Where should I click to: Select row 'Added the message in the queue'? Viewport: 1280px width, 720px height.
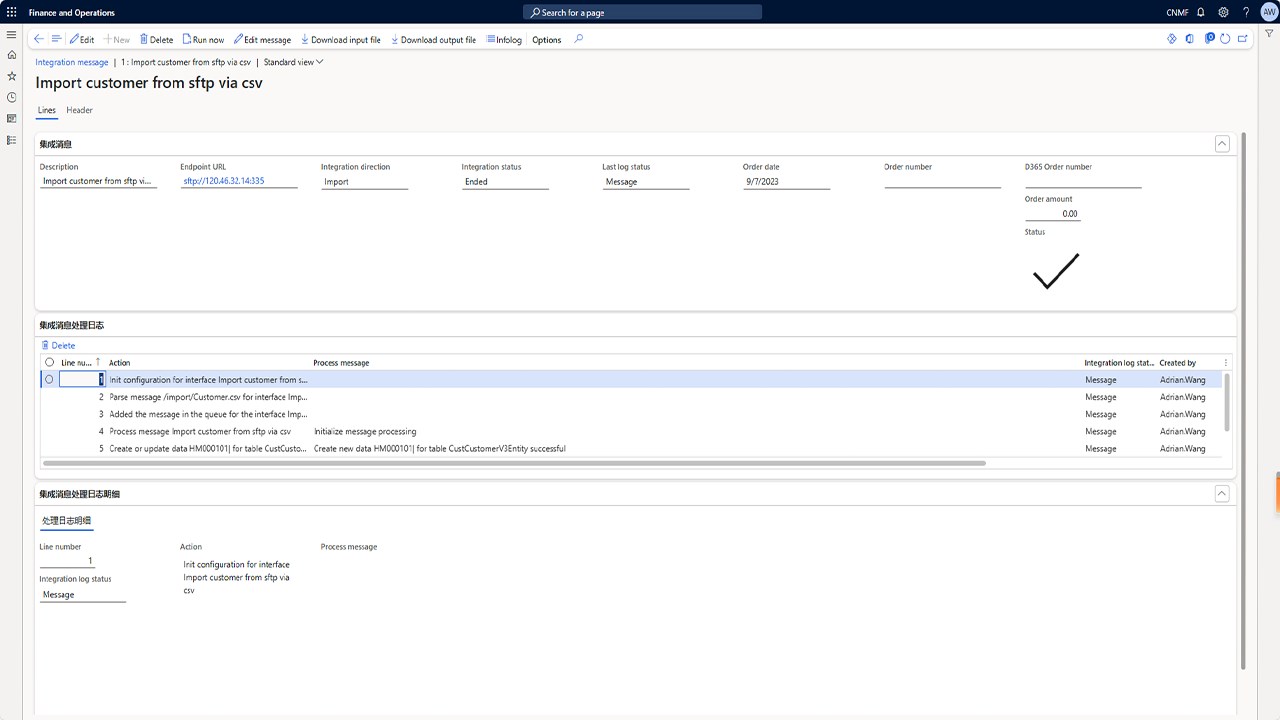pyautogui.click(x=632, y=414)
